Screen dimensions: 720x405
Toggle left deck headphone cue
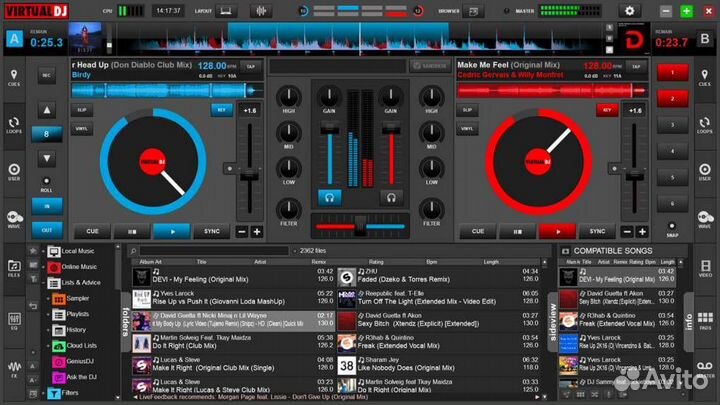[329, 198]
